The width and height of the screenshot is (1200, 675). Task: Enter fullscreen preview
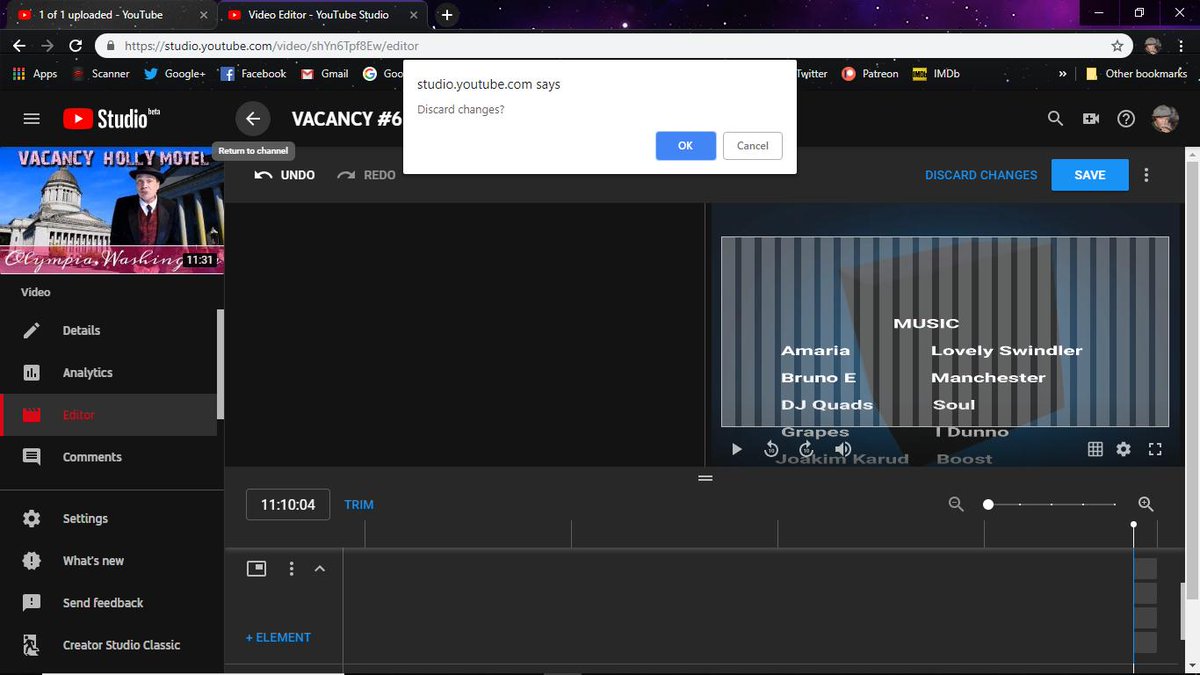point(1155,450)
